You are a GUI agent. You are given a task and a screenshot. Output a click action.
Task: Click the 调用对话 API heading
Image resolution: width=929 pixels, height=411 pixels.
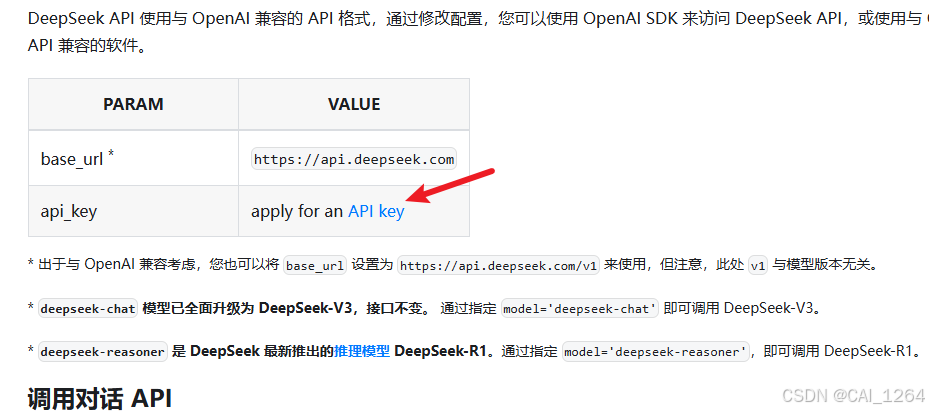pos(100,397)
